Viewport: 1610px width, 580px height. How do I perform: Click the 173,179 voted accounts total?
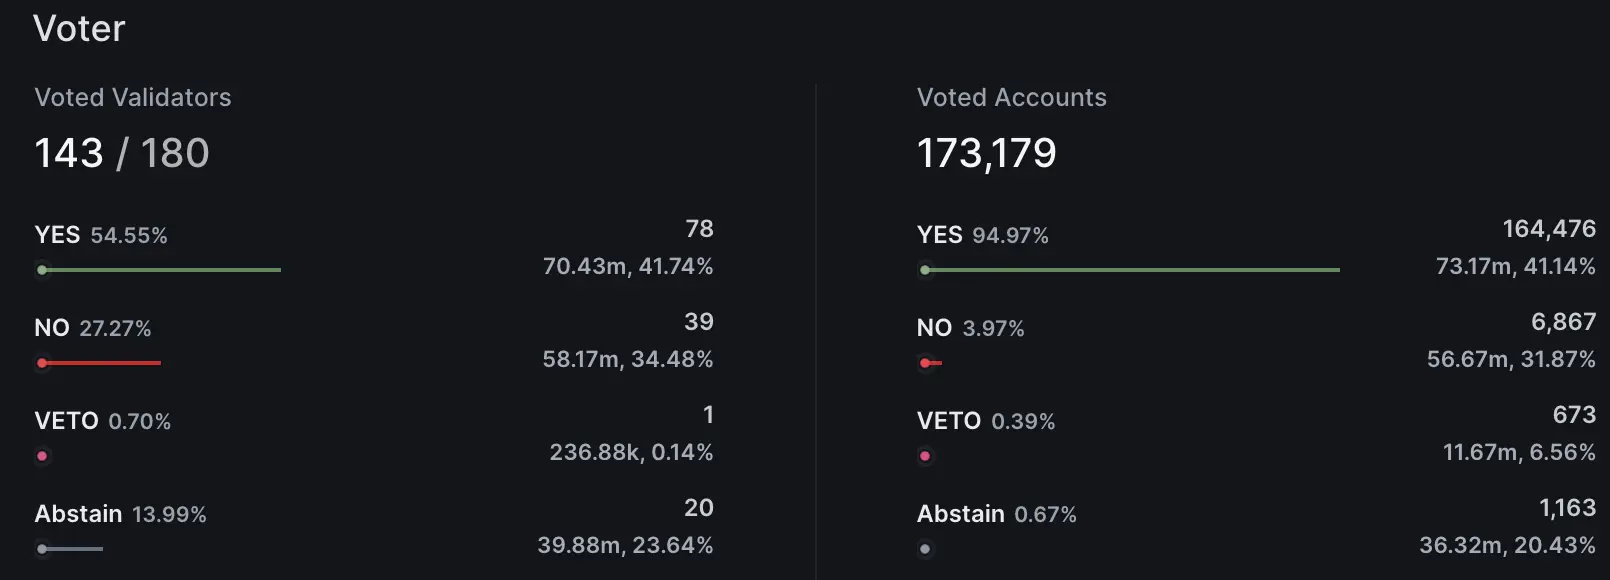[x=986, y=153]
